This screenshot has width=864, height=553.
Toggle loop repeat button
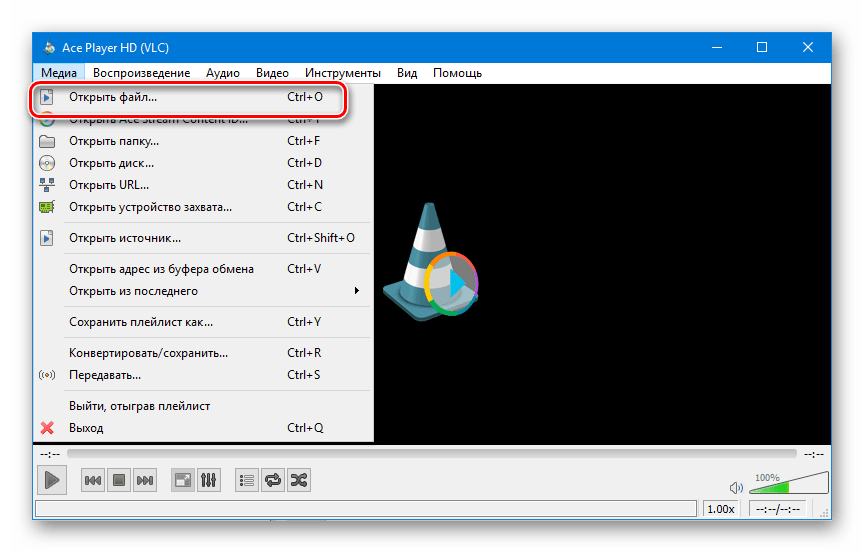pos(272,480)
